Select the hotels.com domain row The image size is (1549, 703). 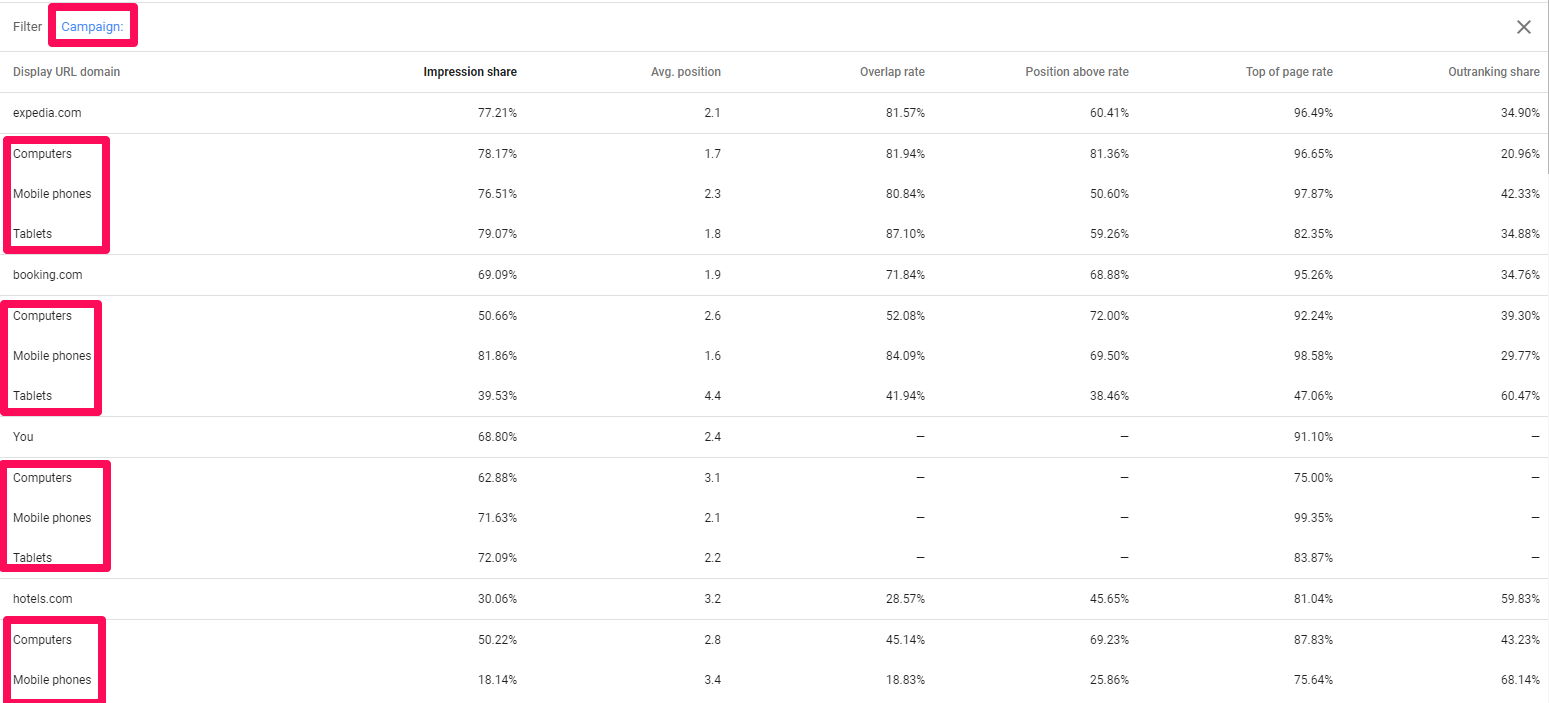774,599
